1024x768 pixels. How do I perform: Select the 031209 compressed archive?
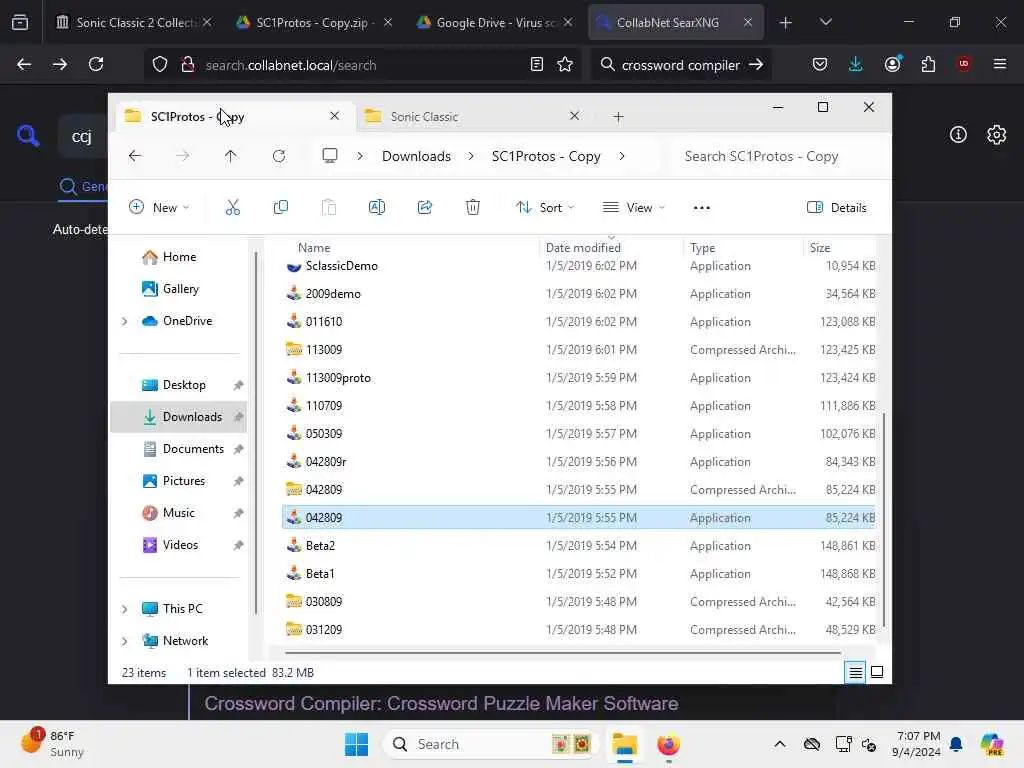(x=580, y=630)
